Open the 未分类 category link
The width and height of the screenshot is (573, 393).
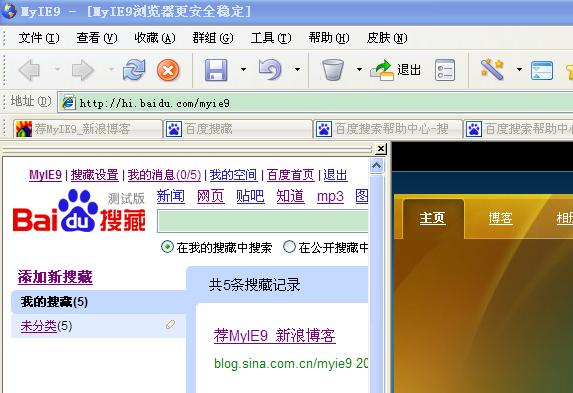[x=39, y=325]
